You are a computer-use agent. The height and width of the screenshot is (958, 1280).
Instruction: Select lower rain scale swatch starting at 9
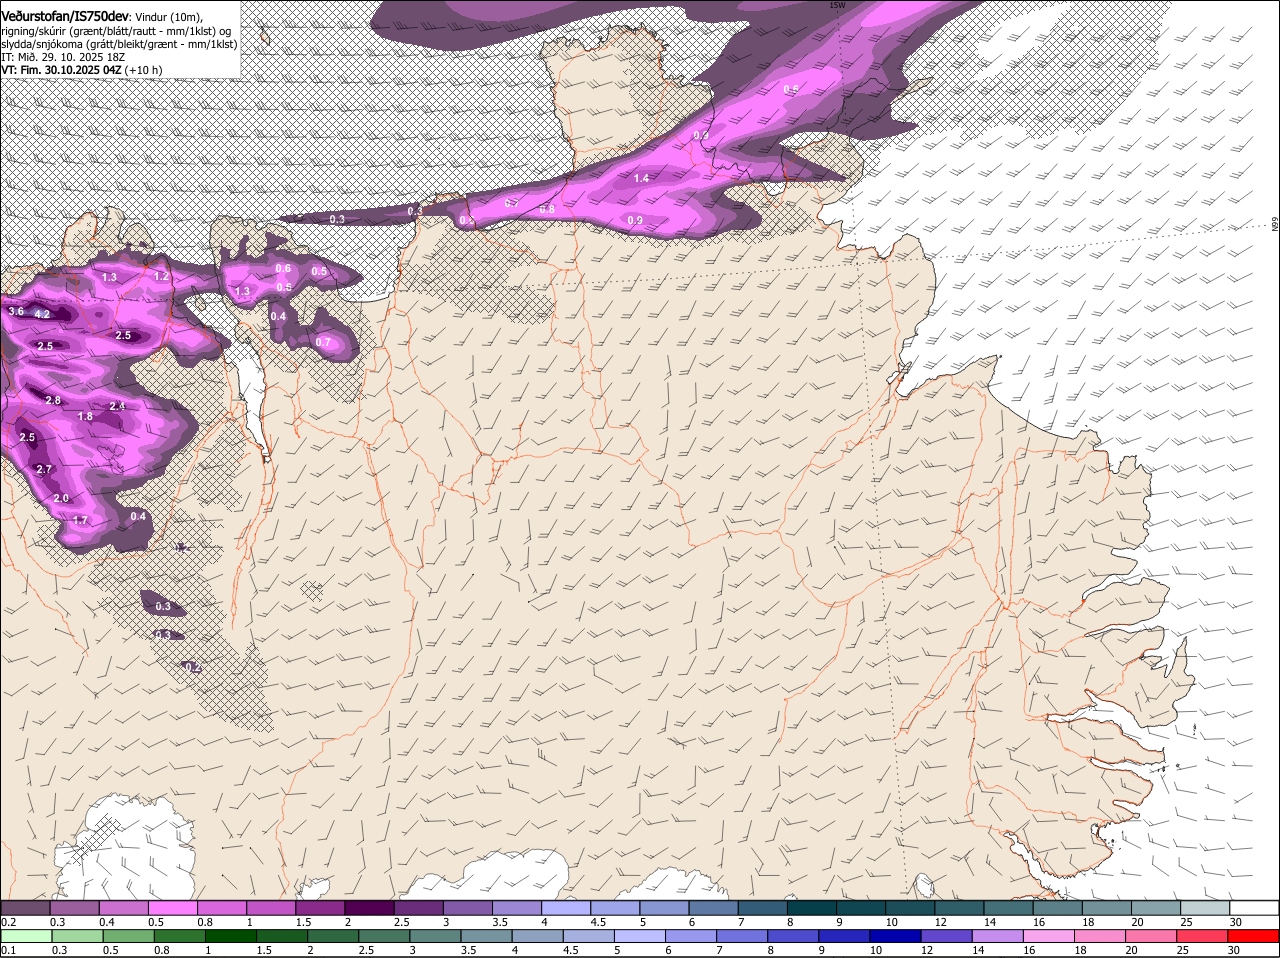tap(844, 936)
